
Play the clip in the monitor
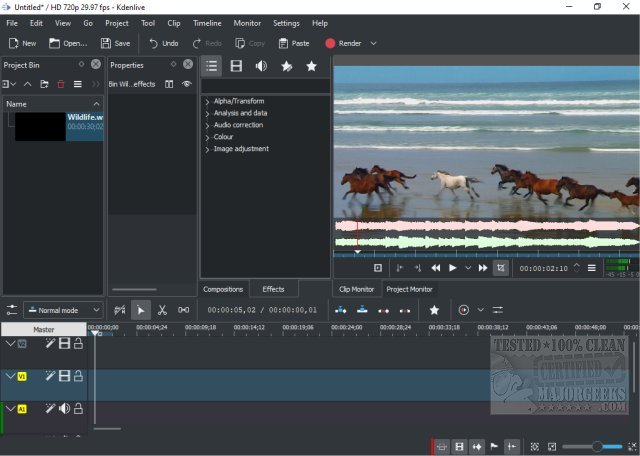tap(453, 268)
